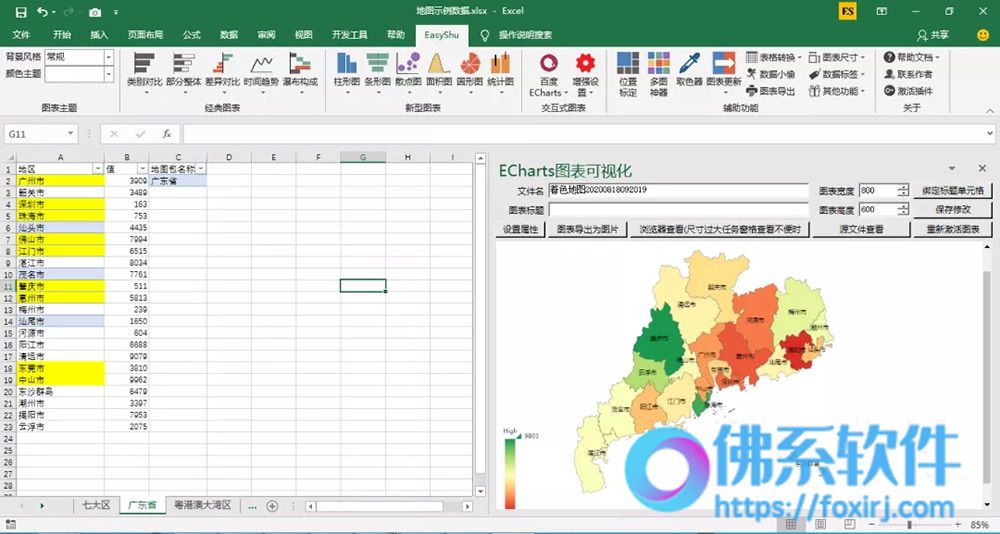Click 联系作者 contact author
The image size is (1000, 534).
tap(908, 74)
